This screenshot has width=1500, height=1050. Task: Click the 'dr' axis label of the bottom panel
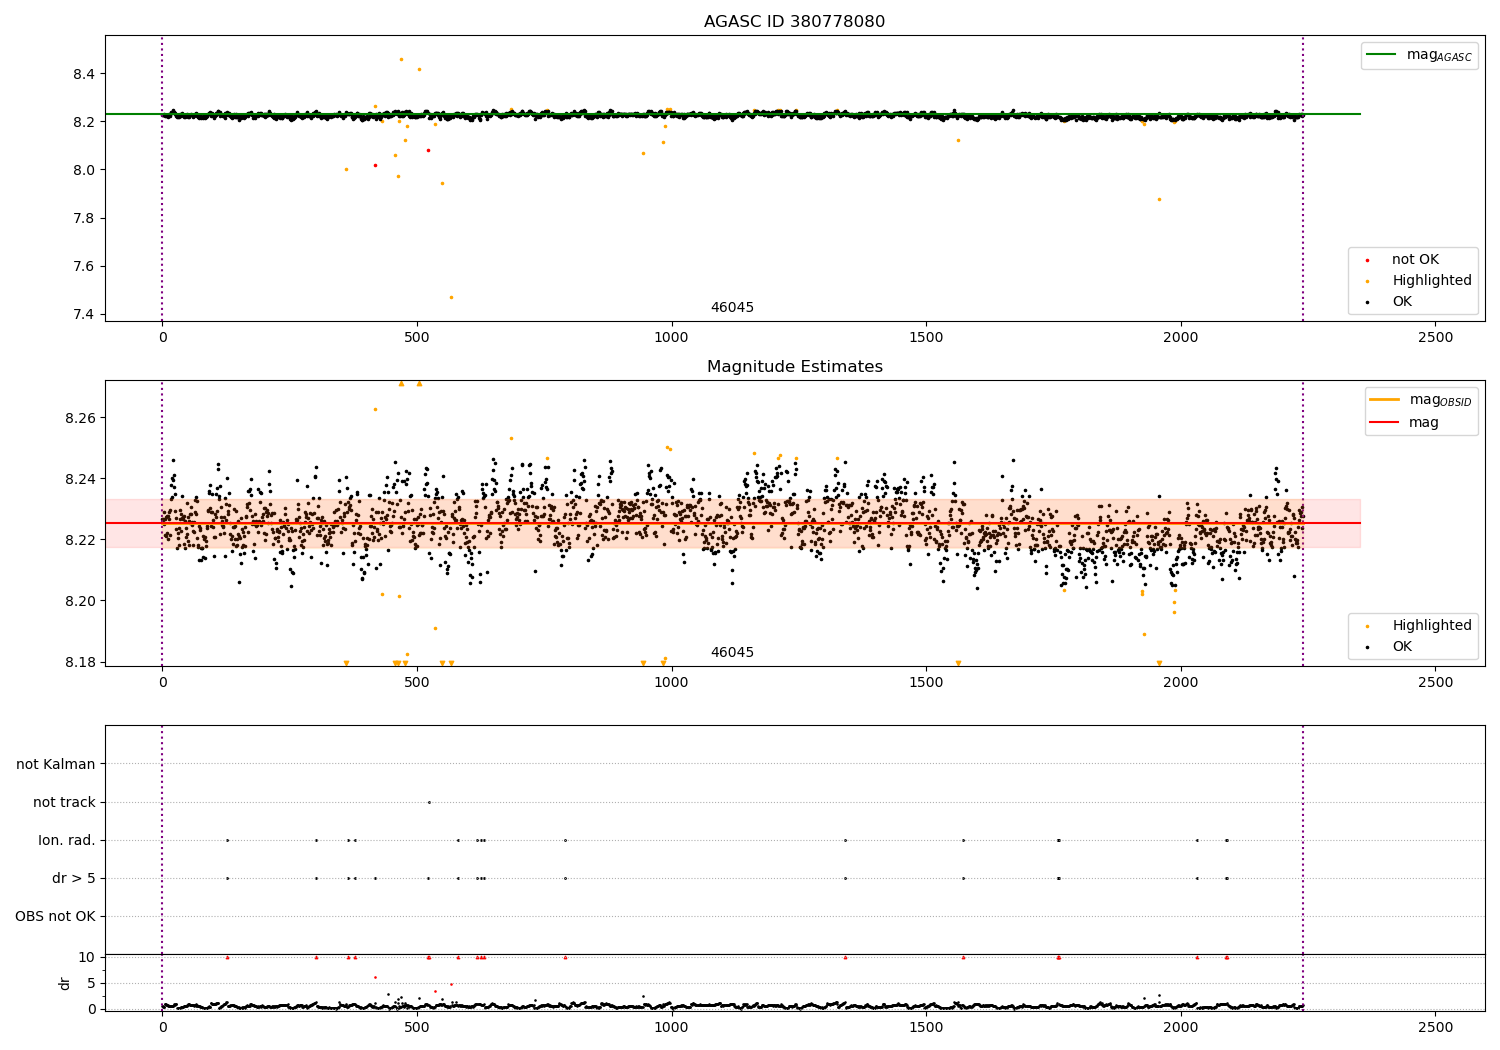click(x=65, y=983)
